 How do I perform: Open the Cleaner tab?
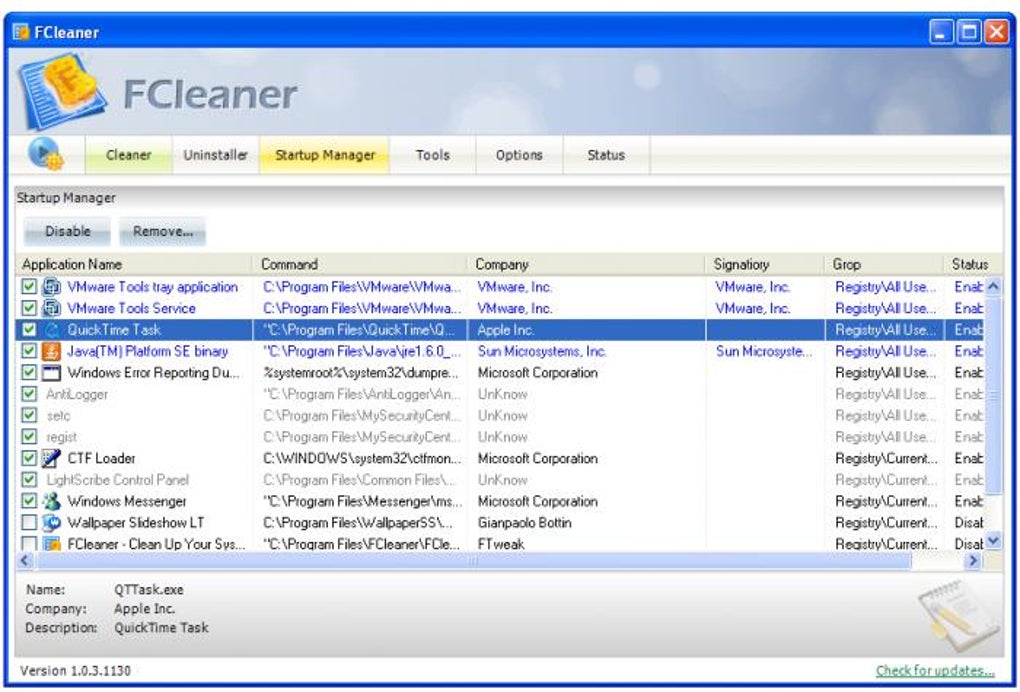(128, 155)
